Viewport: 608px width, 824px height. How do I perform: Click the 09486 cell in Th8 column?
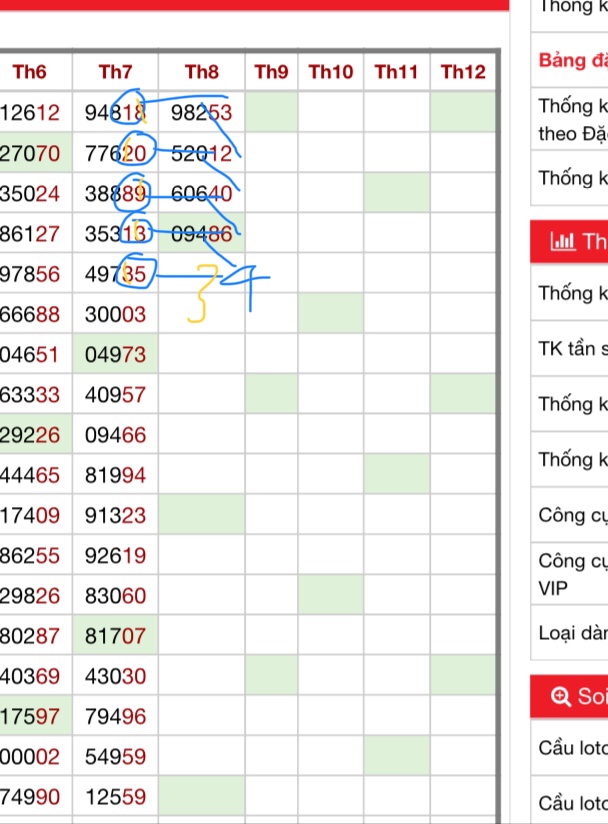[x=202, y=234]
